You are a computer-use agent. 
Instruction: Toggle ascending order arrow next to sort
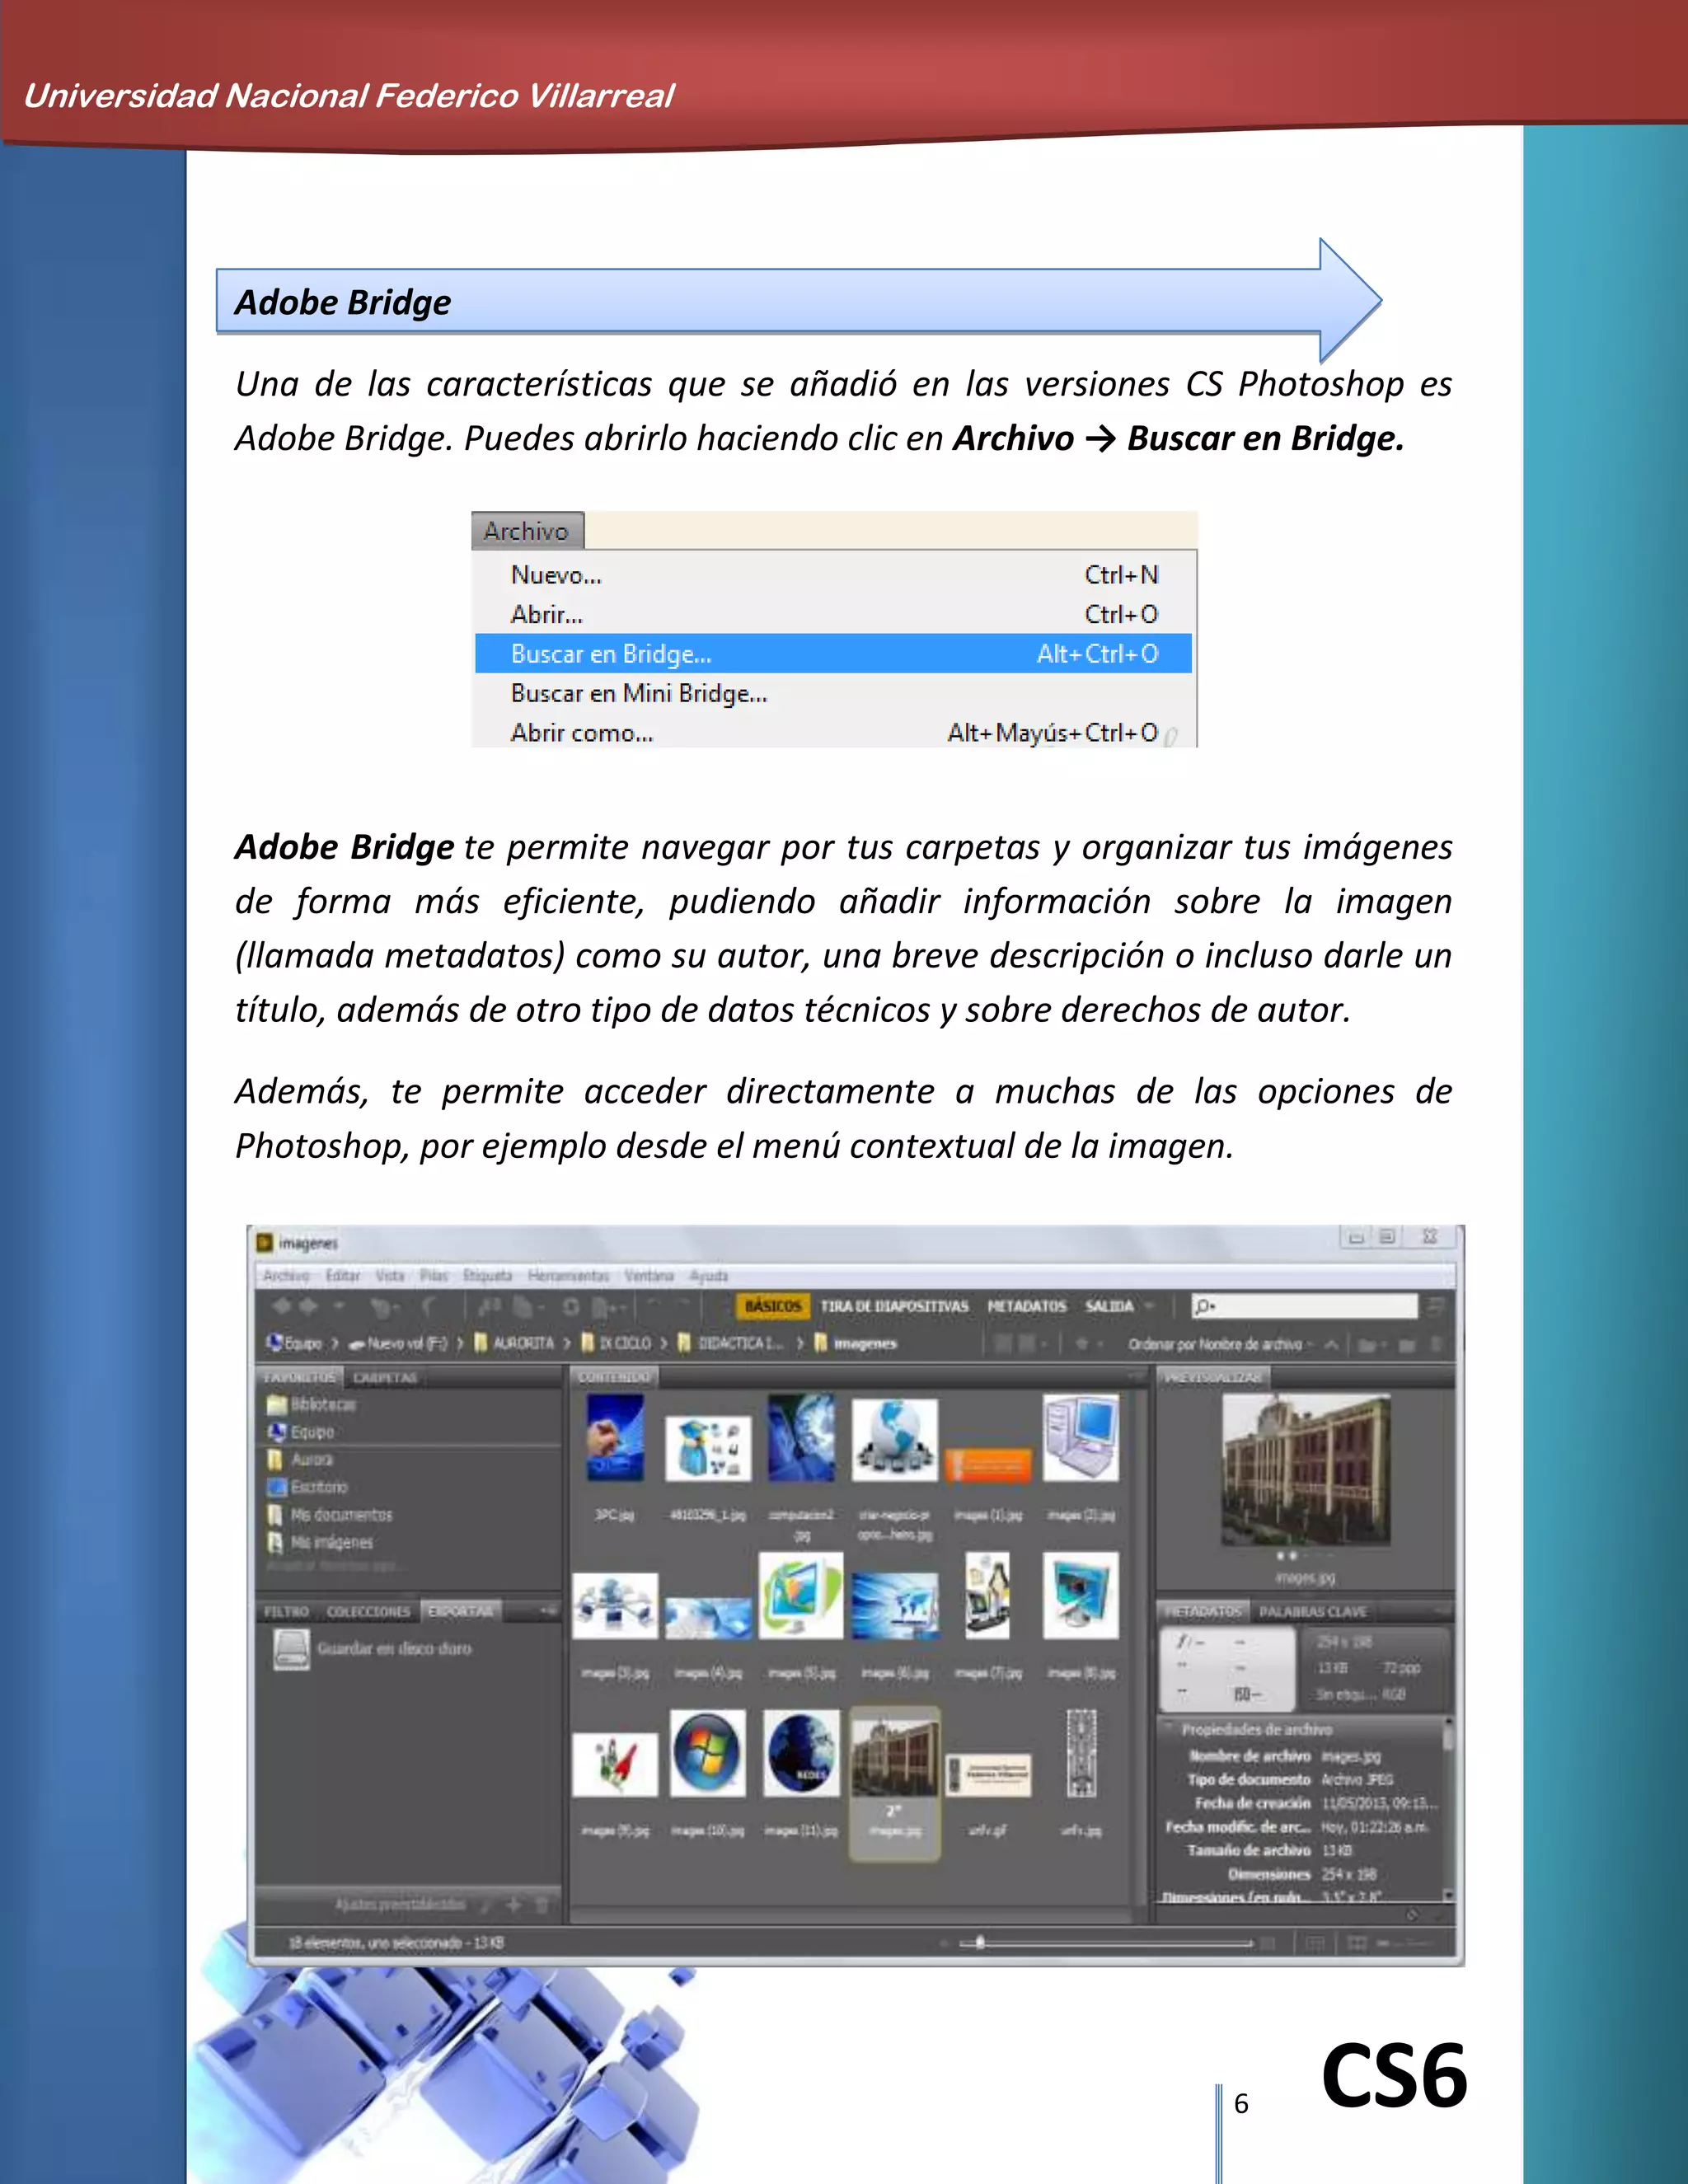tap(1332, 1345)
